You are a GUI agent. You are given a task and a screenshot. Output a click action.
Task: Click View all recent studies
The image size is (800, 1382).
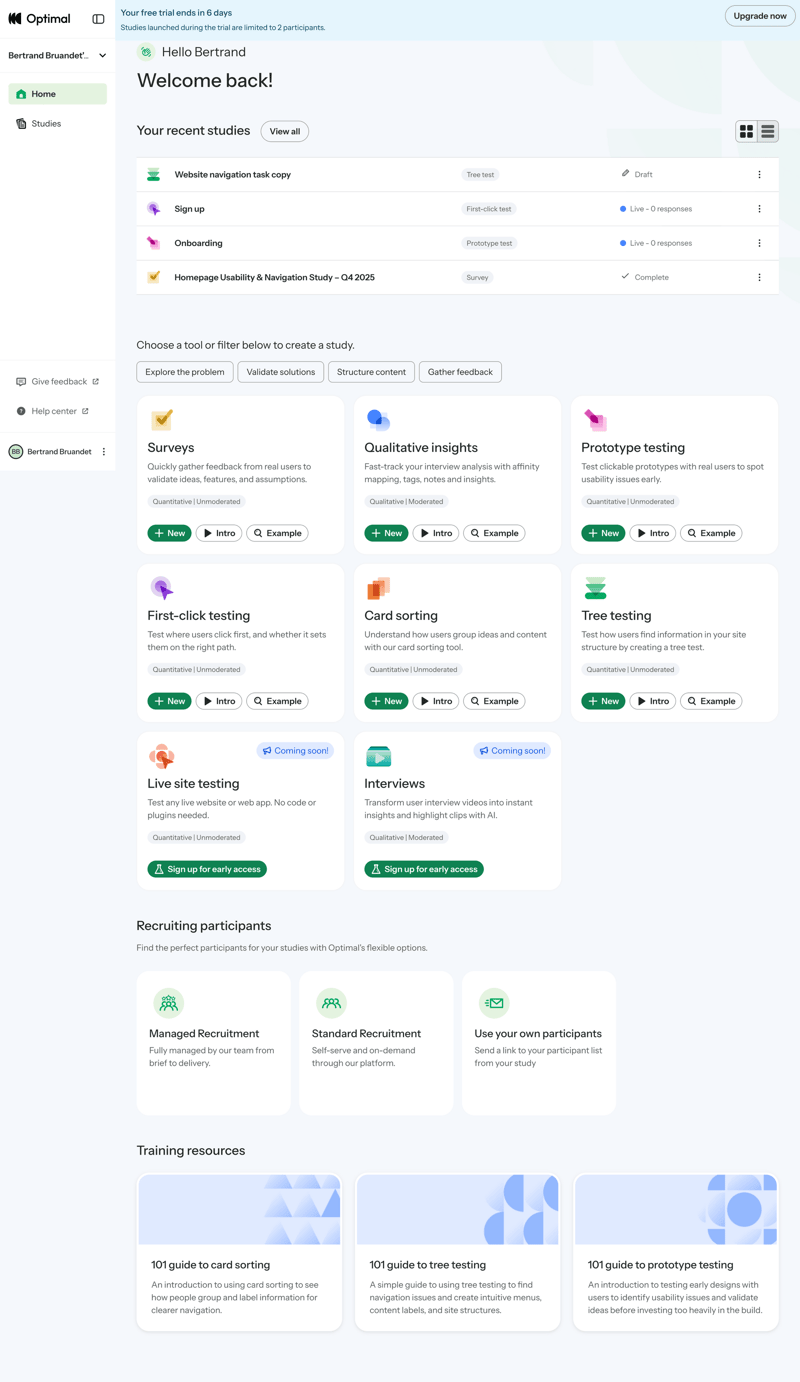[284, 131]
